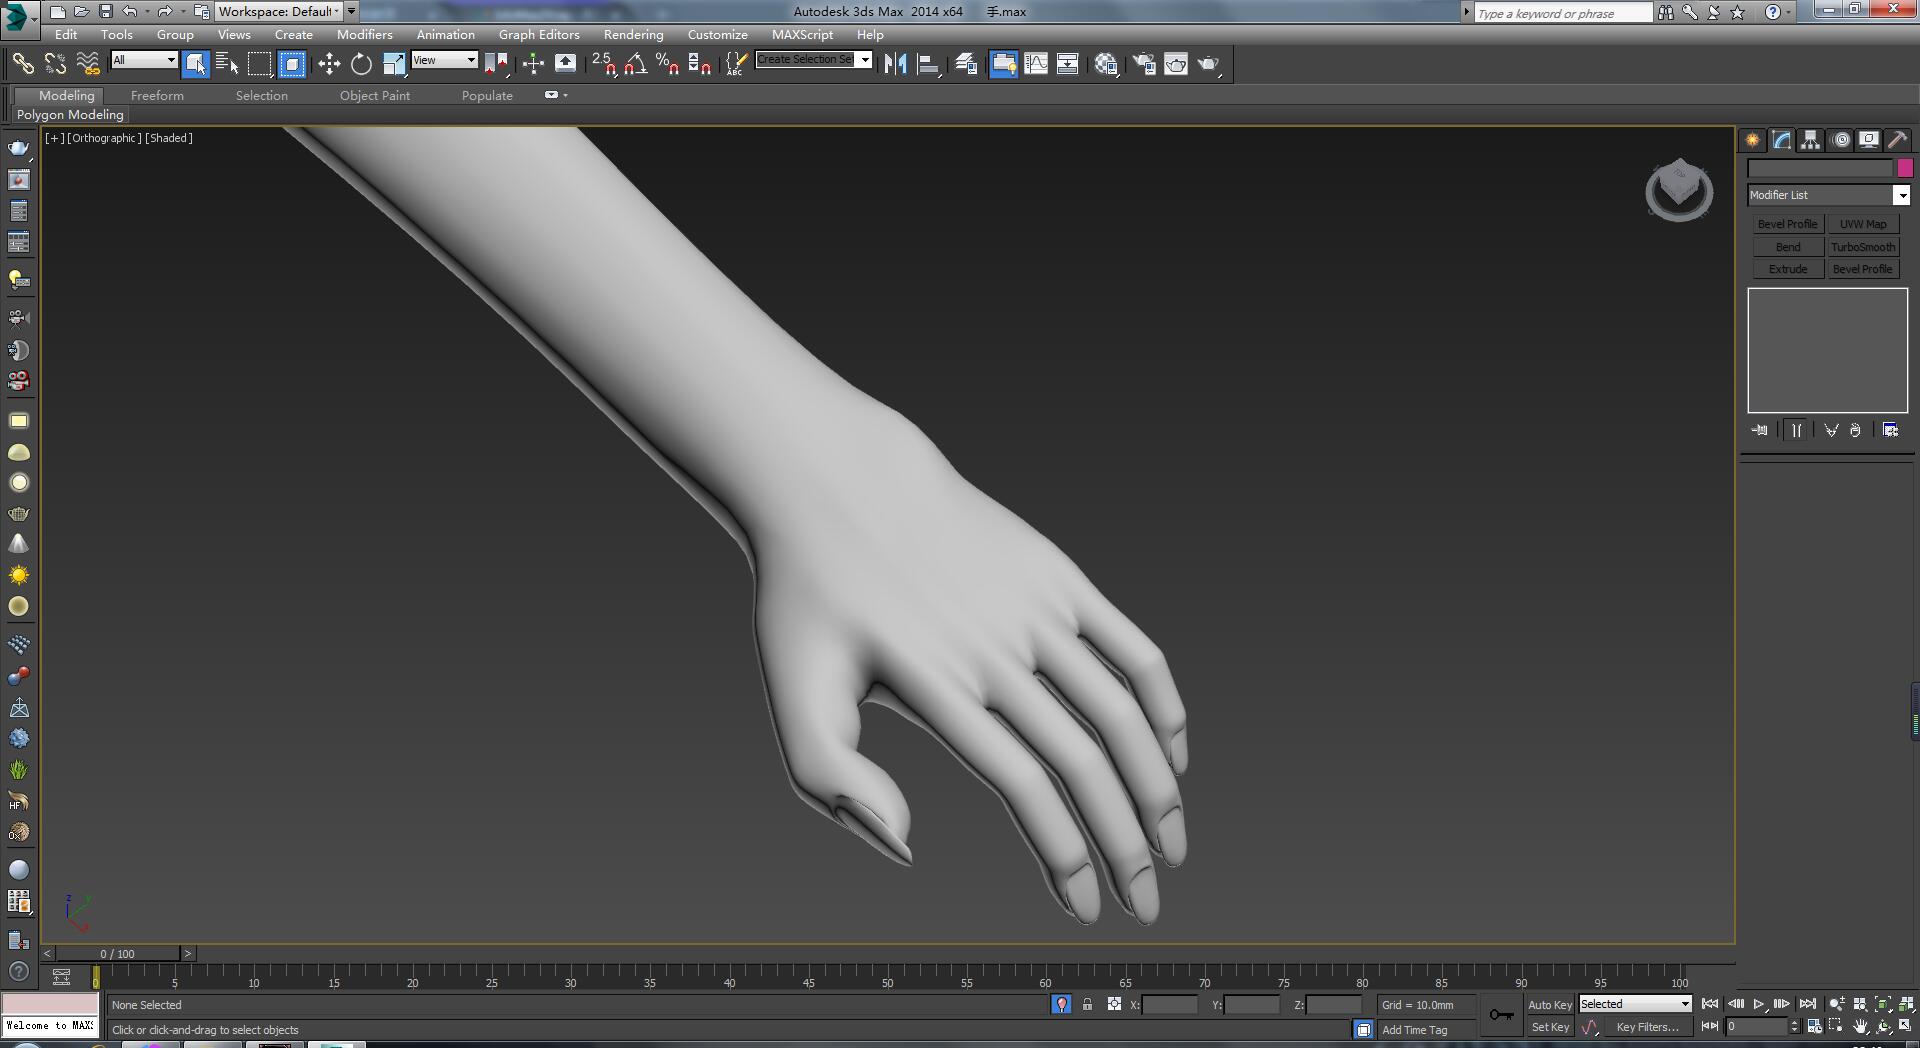Viewport: 1920px width, 1048px height.
Task: Open the Mirror tool
Action: (895, 64)
